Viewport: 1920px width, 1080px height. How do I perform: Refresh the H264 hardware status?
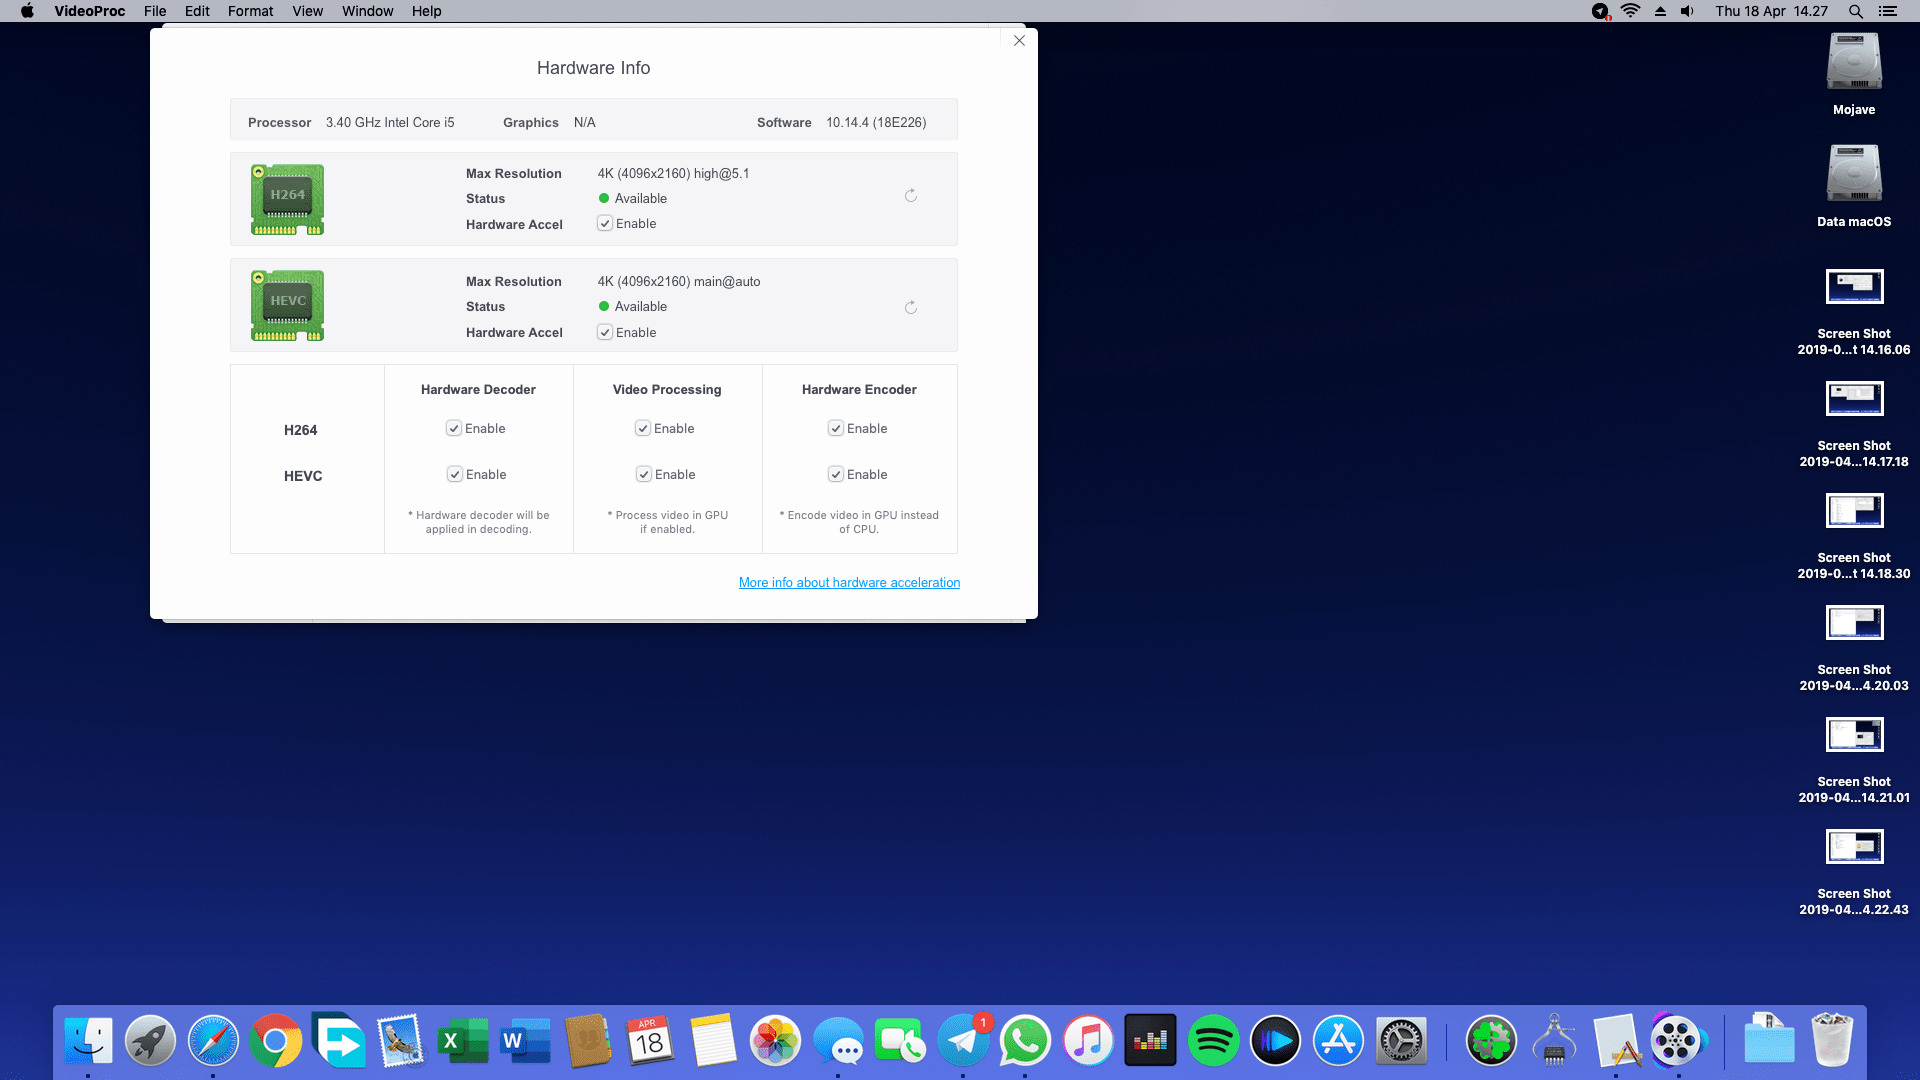point(911,196)
